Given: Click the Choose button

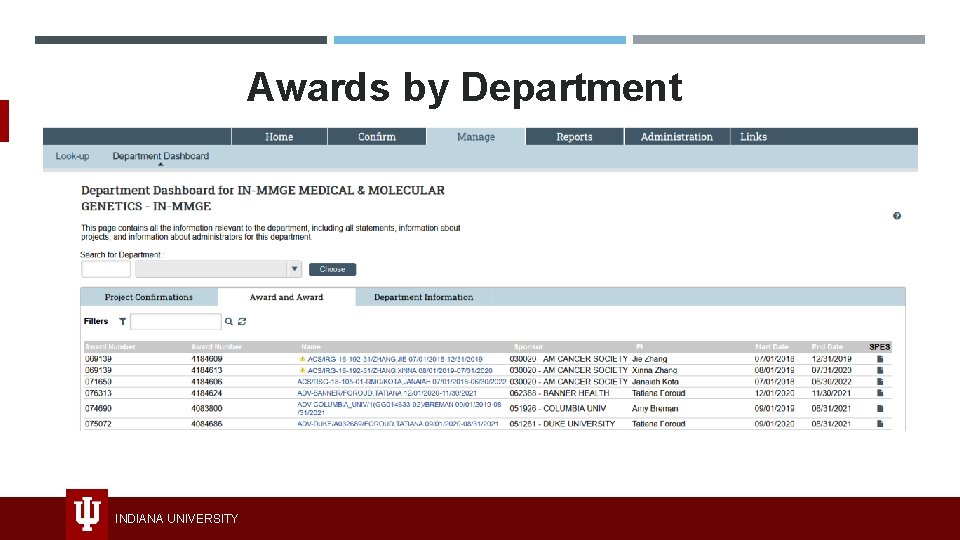Looking at the screenshot, I should 332,269.
